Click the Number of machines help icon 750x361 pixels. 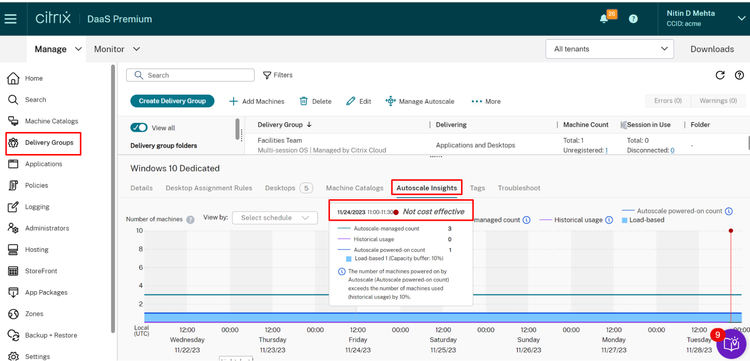[190, 219]
